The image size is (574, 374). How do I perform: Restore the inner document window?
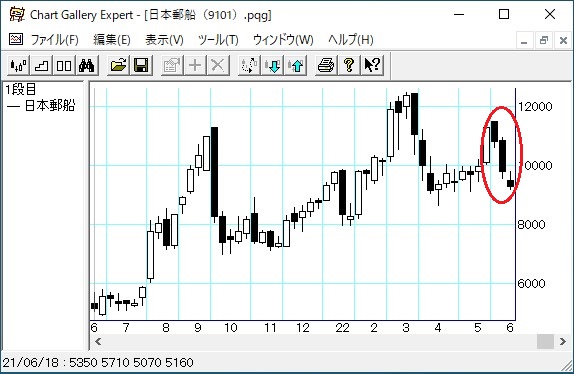pyautogui.click(x=544, y=40)
